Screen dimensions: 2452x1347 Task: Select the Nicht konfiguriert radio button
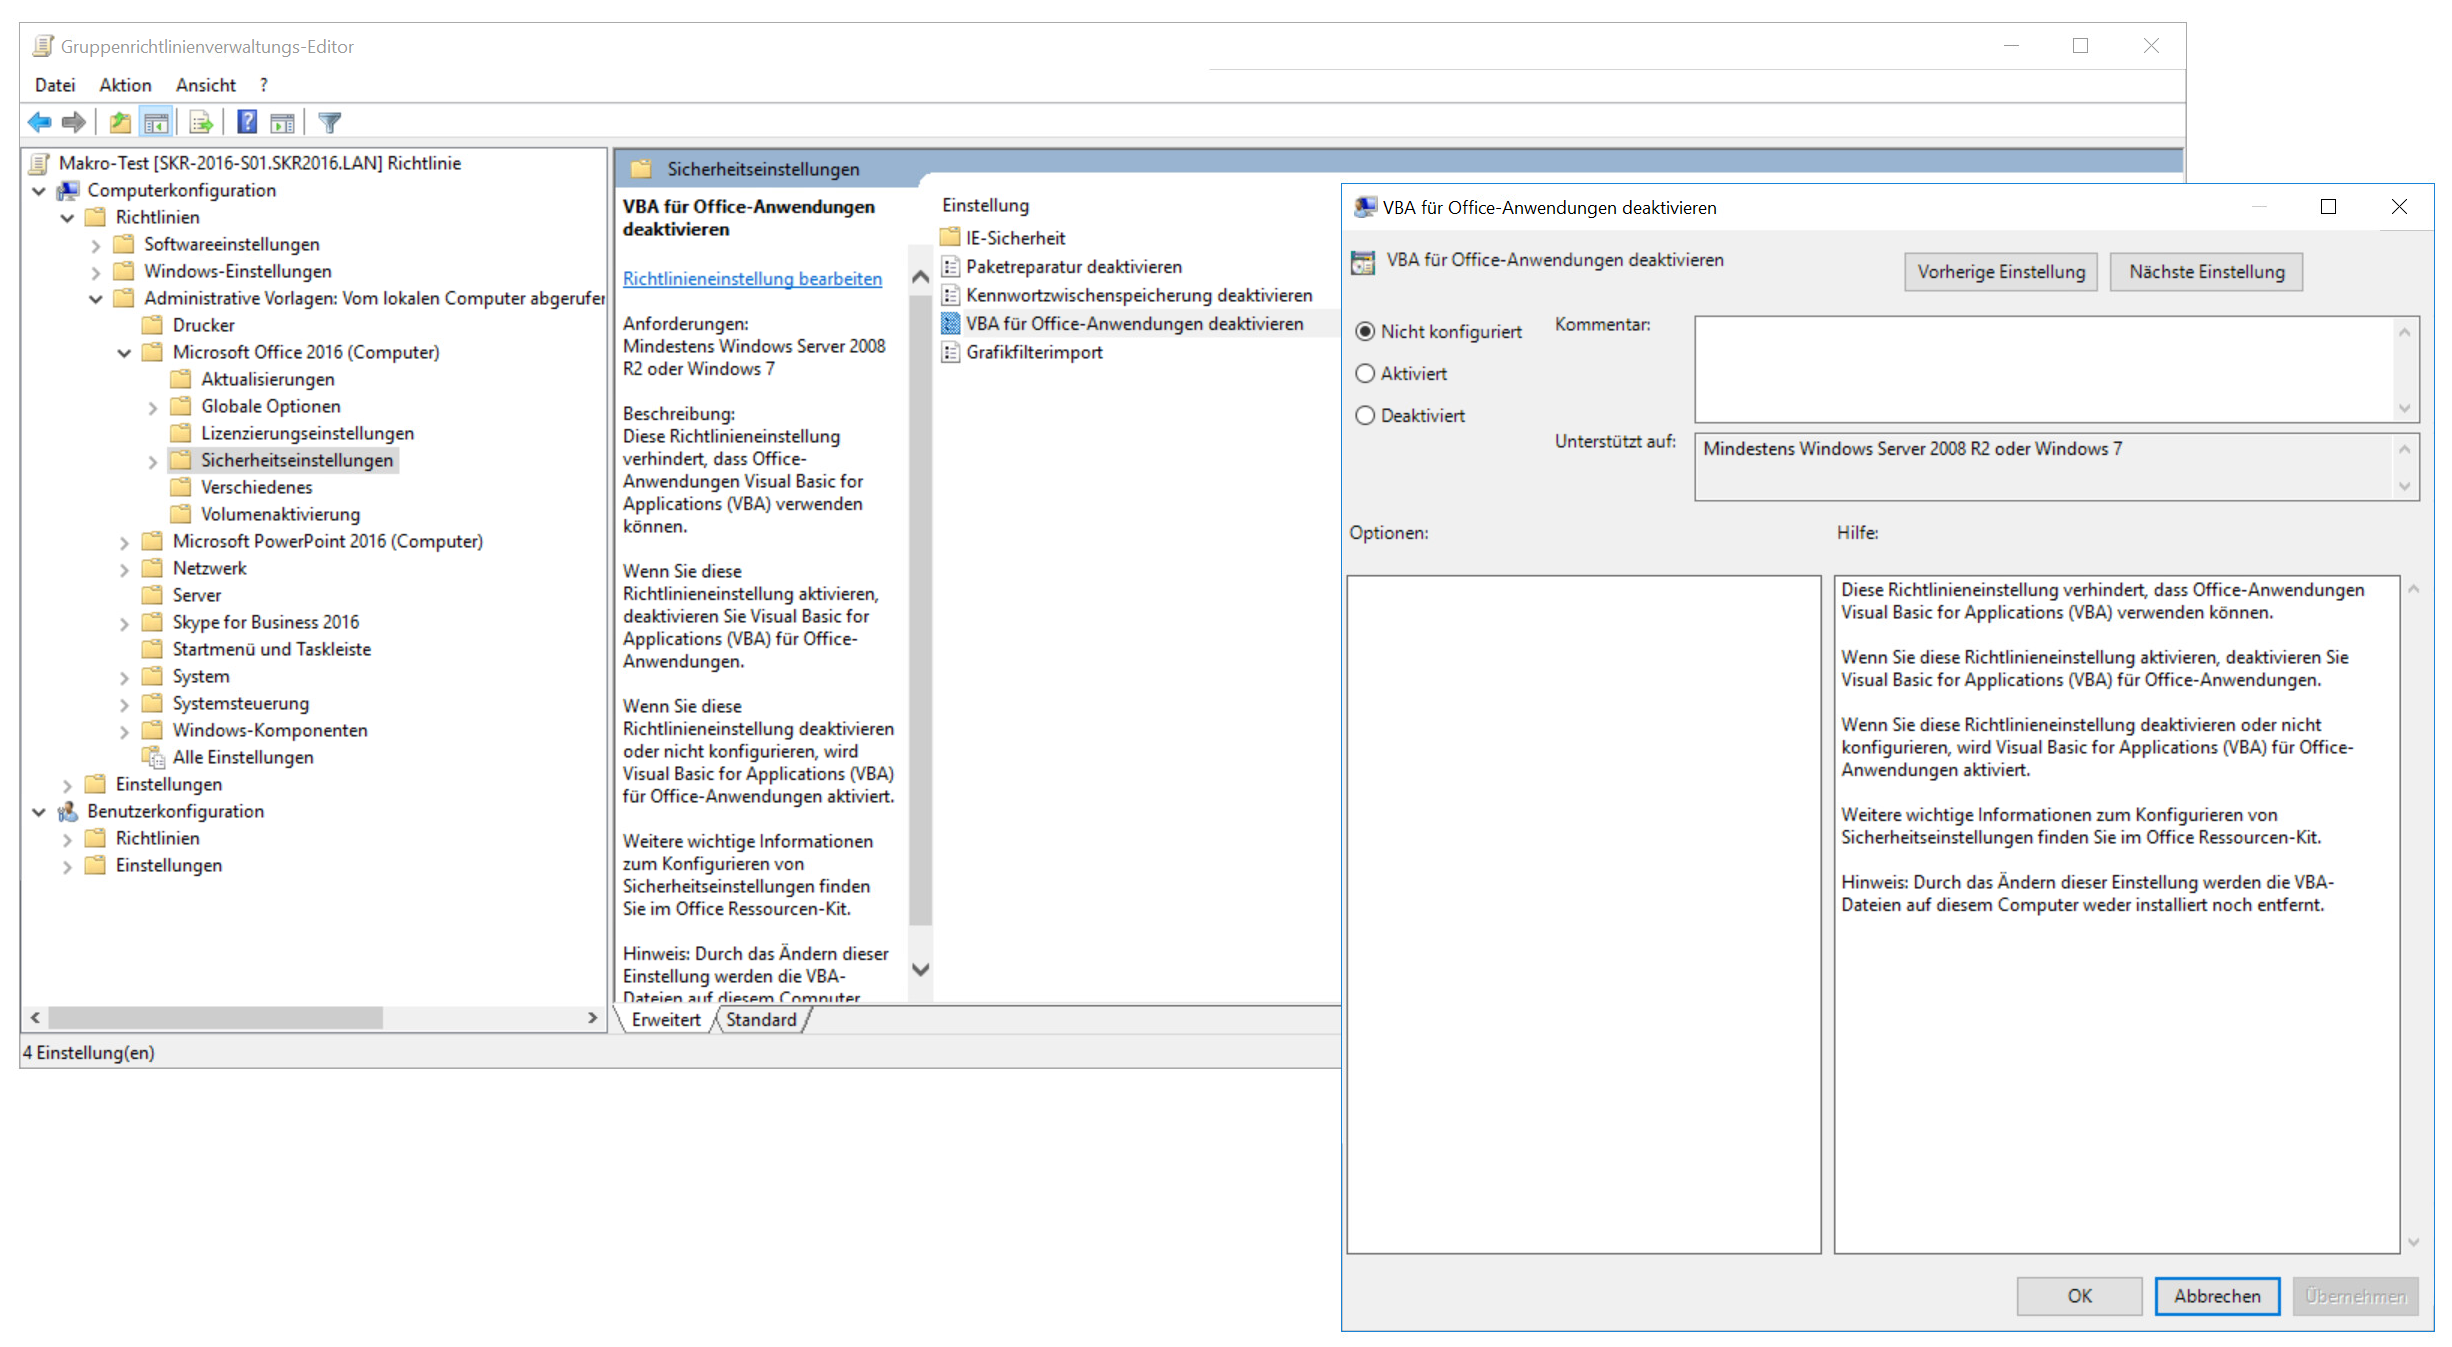(x=1365, y=331)
